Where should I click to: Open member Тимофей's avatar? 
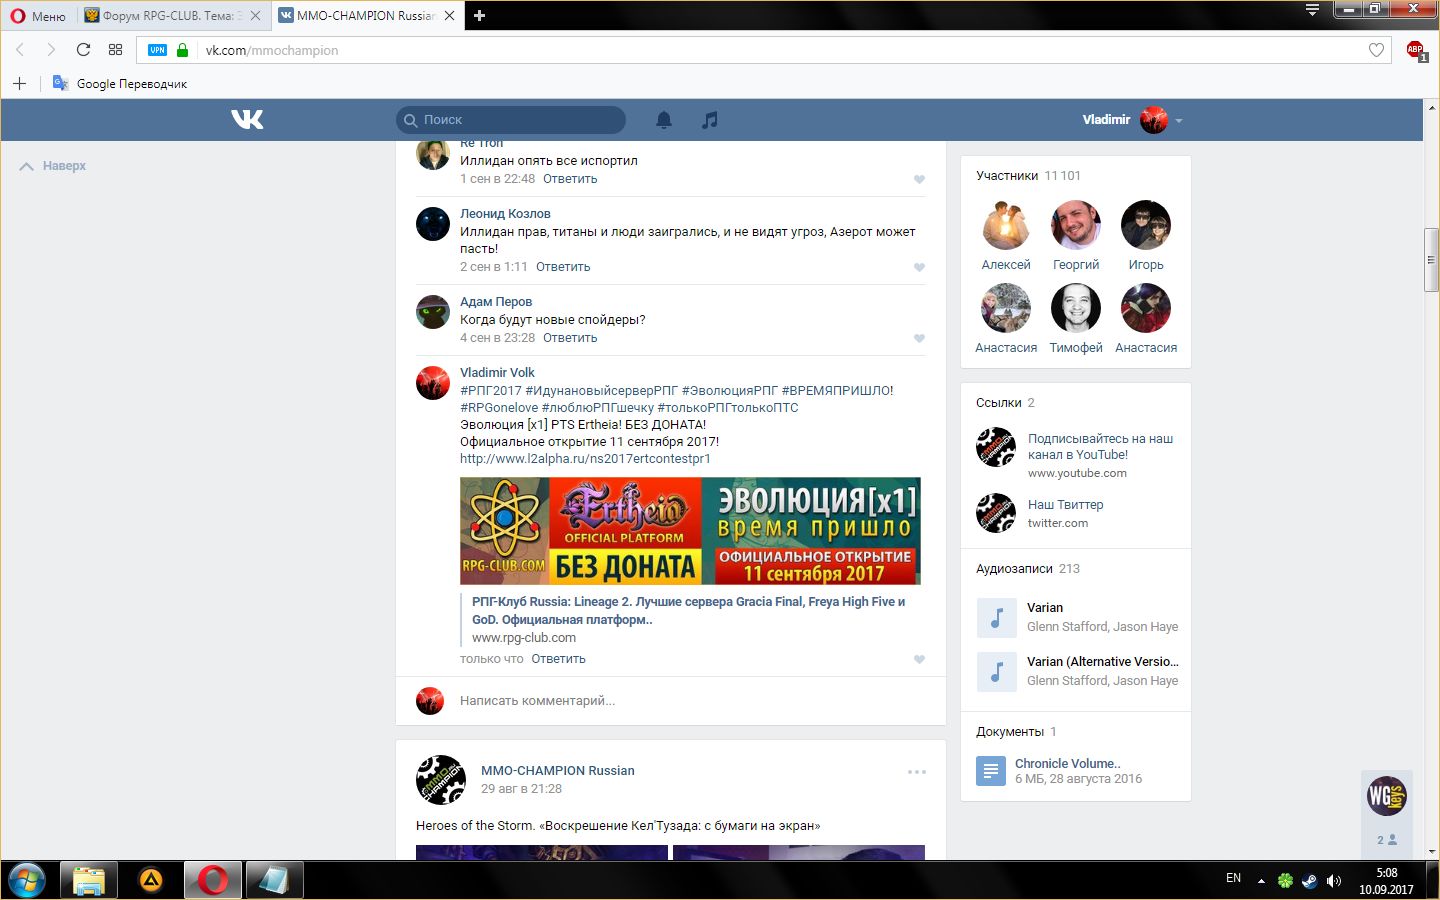[1076, 307]
